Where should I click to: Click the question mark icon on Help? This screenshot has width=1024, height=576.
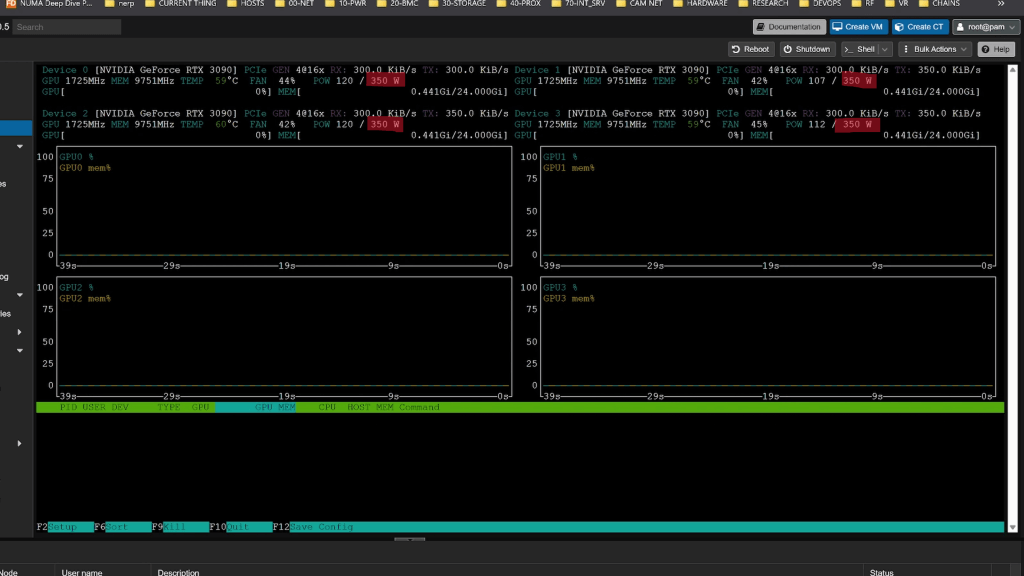tap(986, 48)
